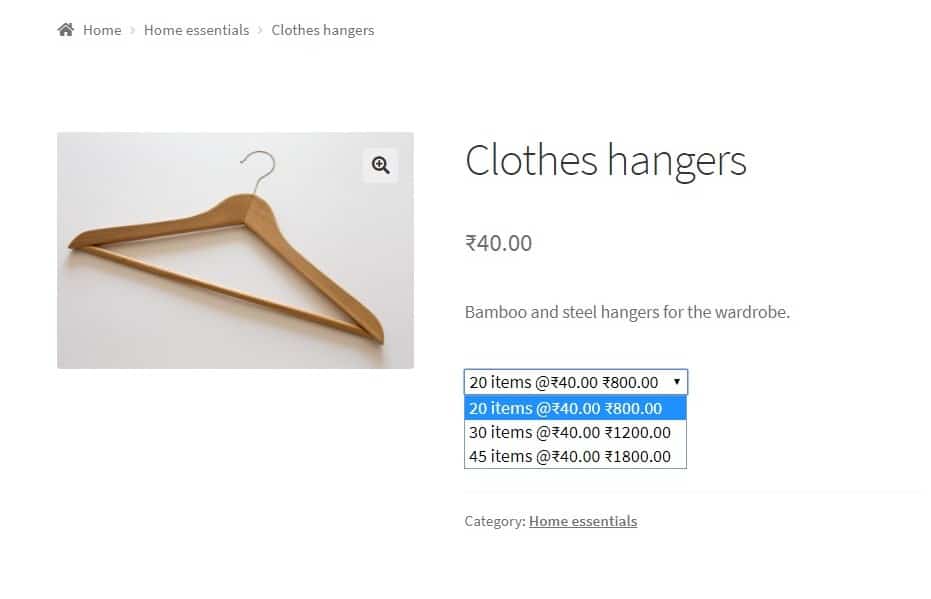931x599 pixels.
Task: Click the bamboo and steel hangers description
Action: 627,312
